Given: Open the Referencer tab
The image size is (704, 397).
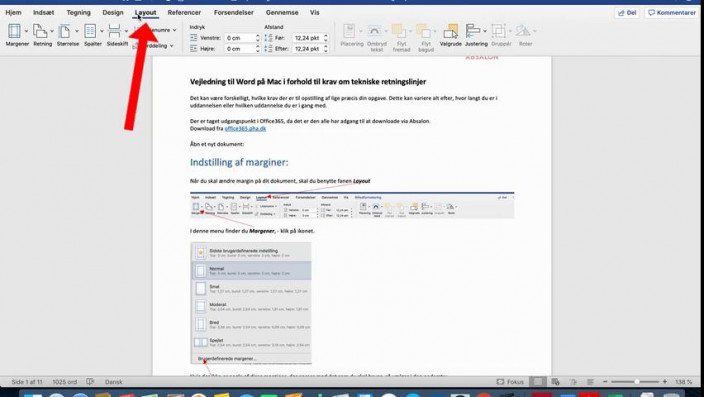Looking at the screenshot, I should point(184,13).
